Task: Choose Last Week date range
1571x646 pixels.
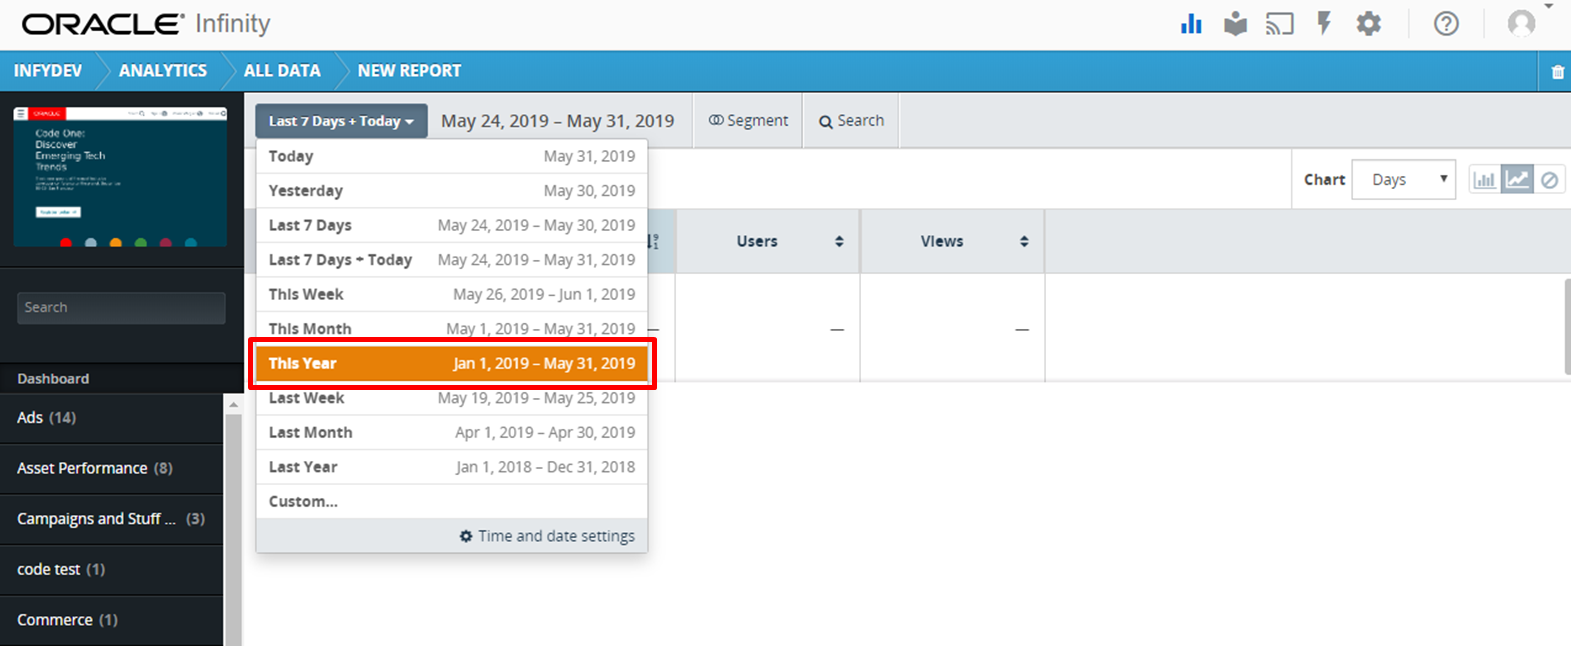Action: click(452, 398)
